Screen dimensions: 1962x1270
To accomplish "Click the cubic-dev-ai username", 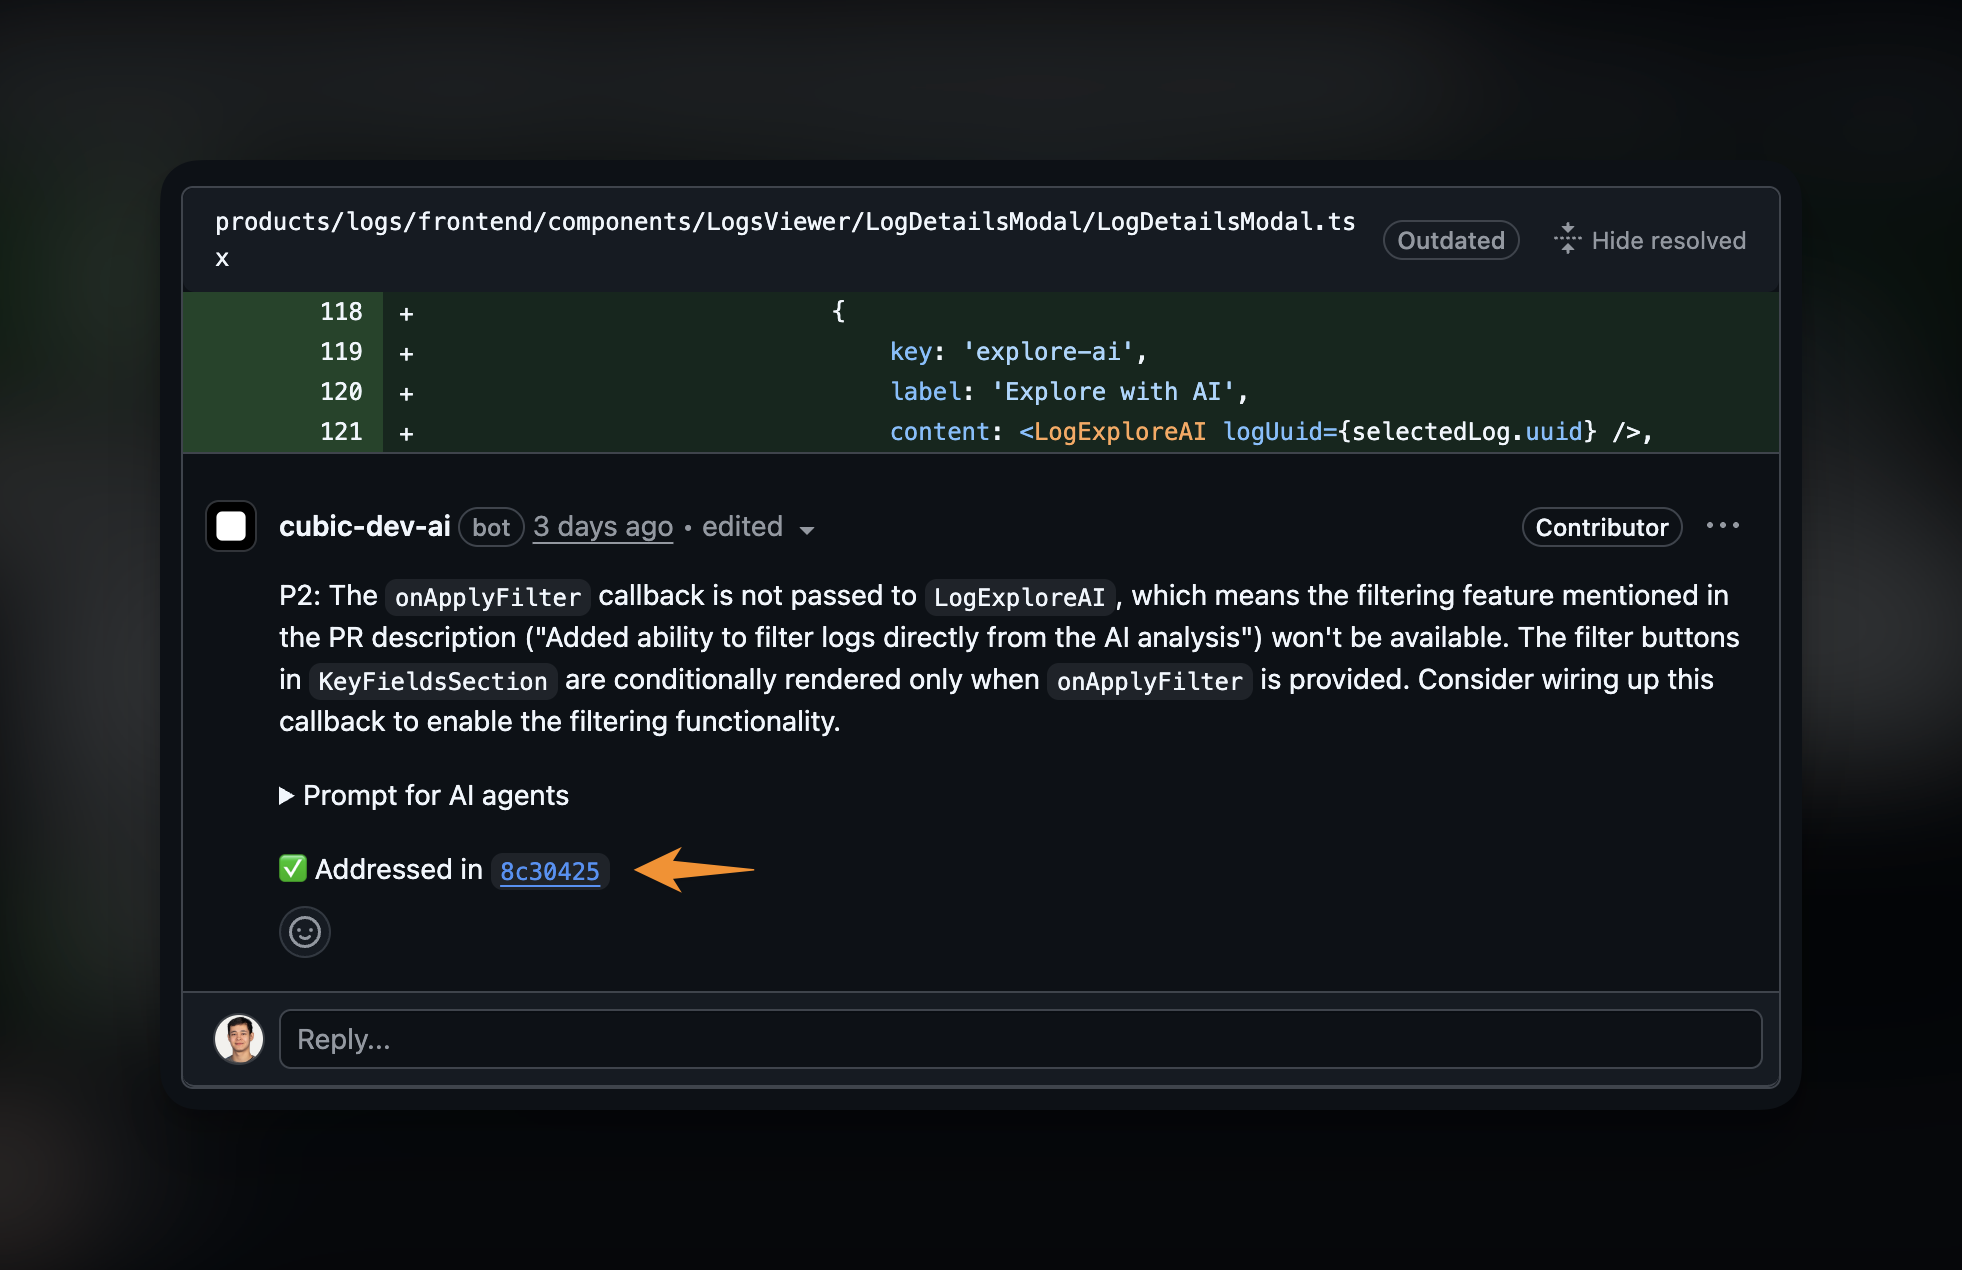I will (364, 525).
